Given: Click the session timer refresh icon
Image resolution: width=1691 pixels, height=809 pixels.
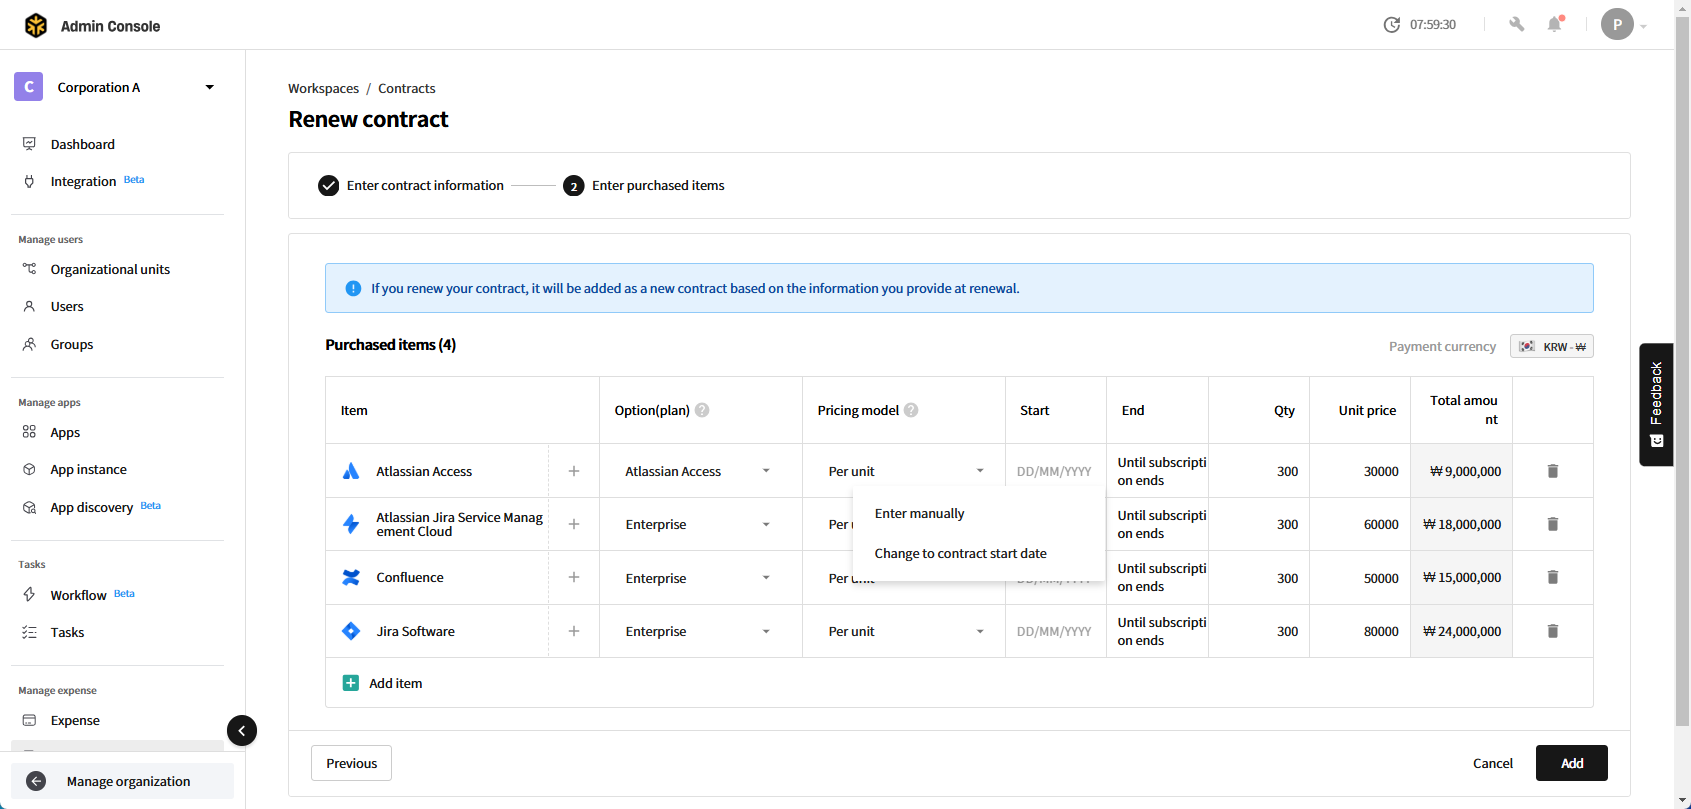Looking at the screenshot, I should (x=1391, y=25).
